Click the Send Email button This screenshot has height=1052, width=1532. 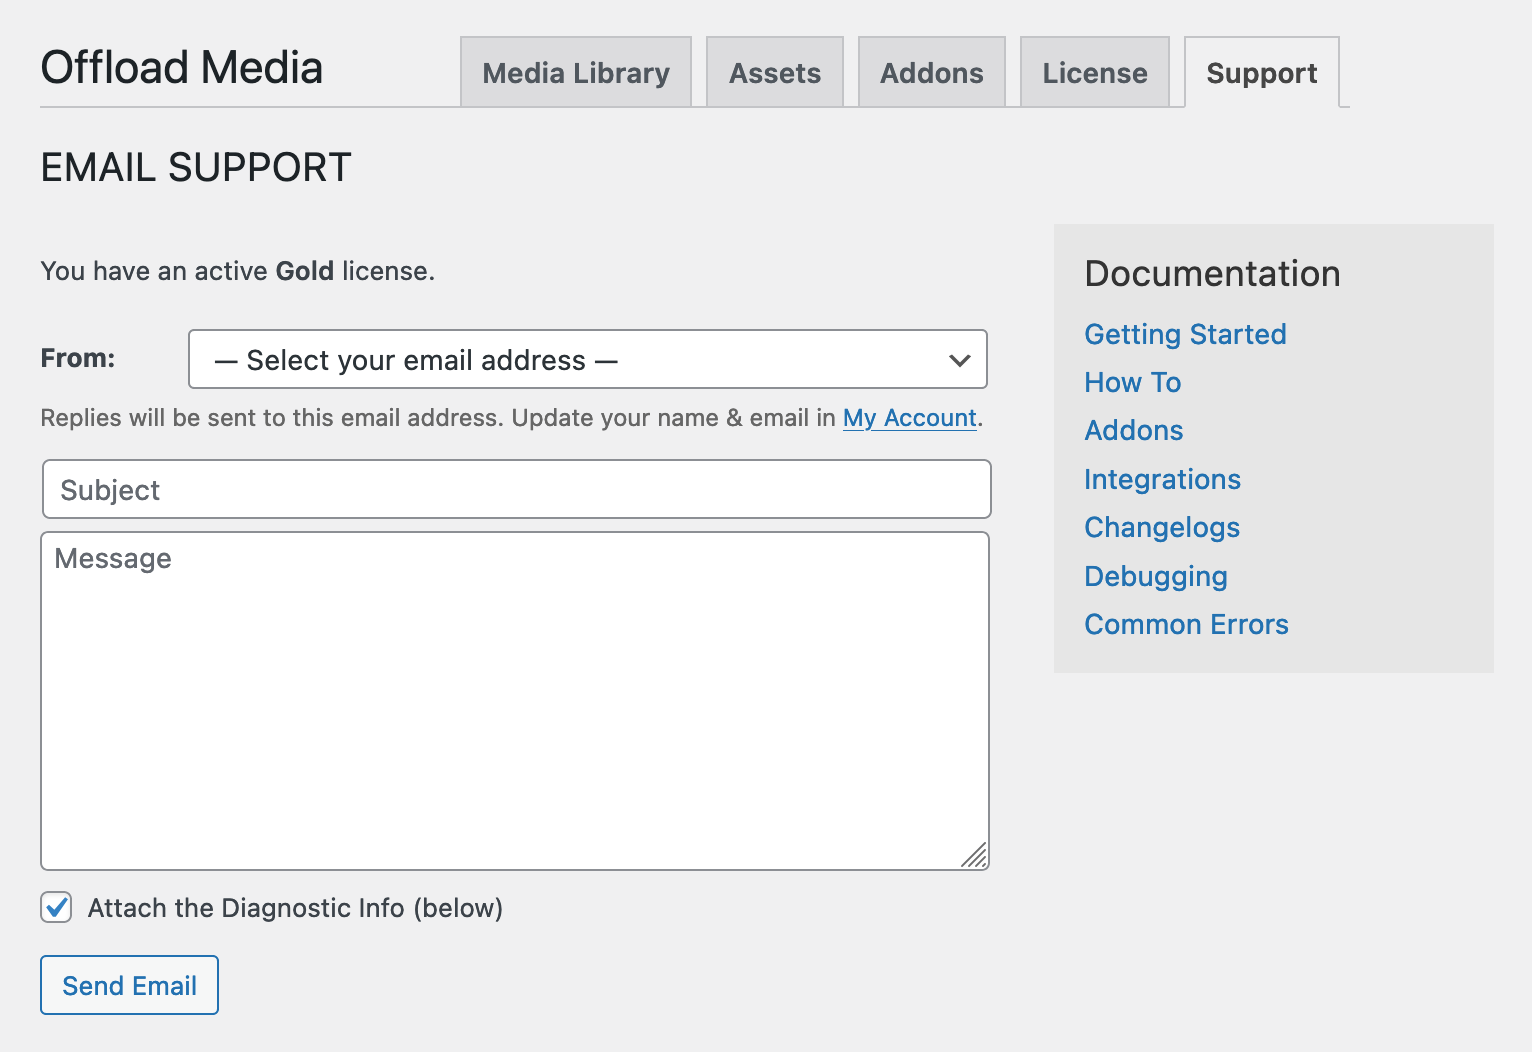coord(129,985)
